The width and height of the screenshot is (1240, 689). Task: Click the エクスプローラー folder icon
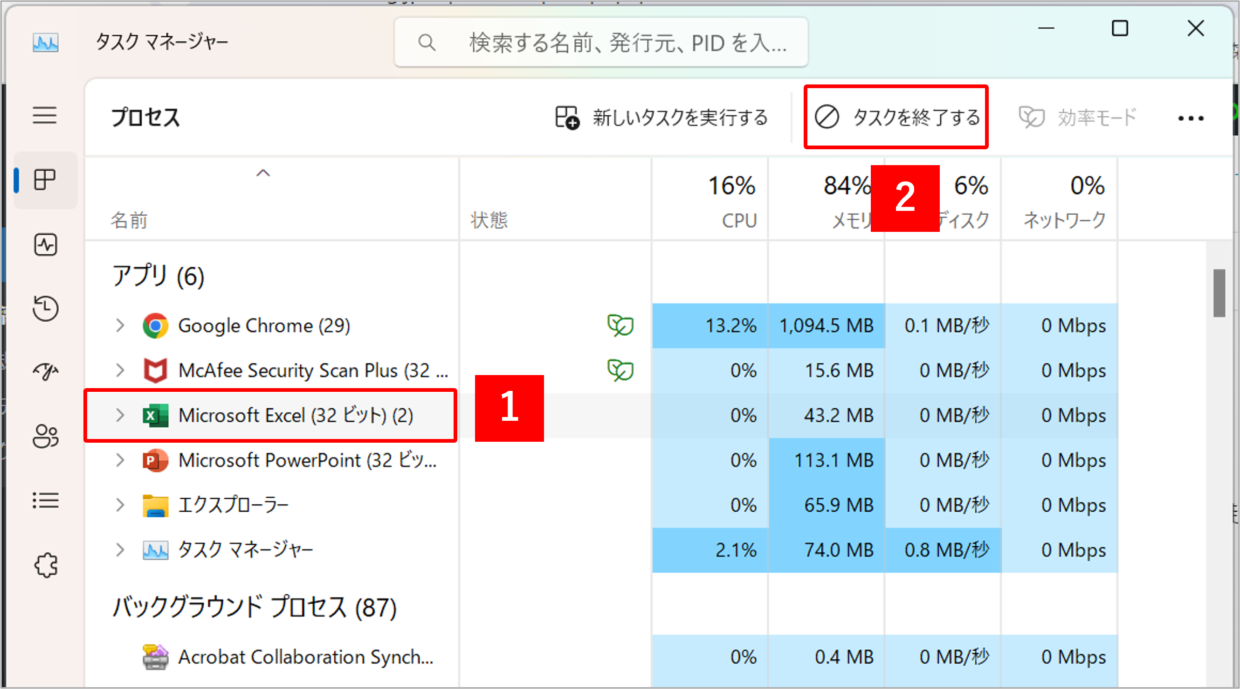click(x=155, y=506)
